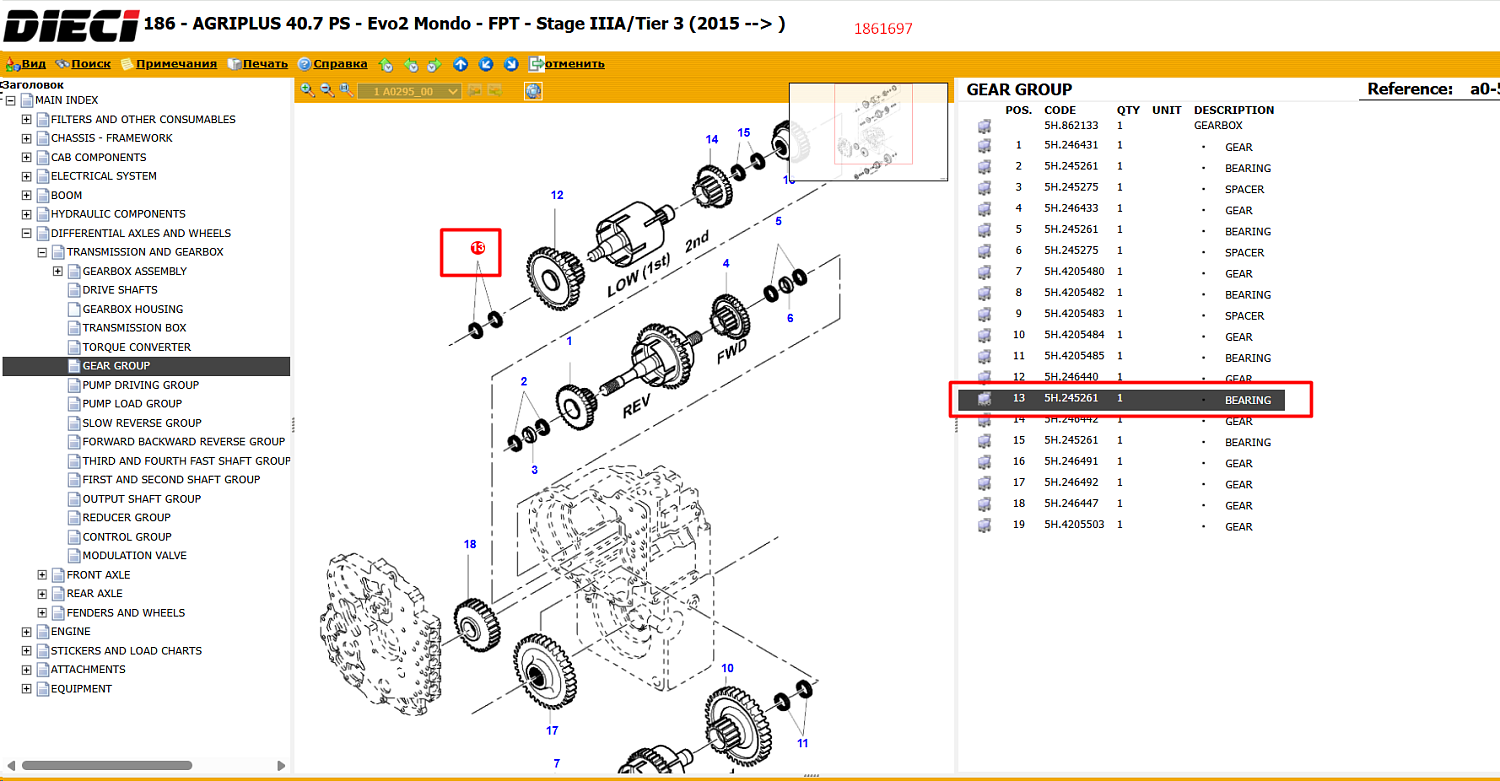Zoom out of the parts diagram
The width and height of the screenshot is (1500, 781).
pos(327,90)
